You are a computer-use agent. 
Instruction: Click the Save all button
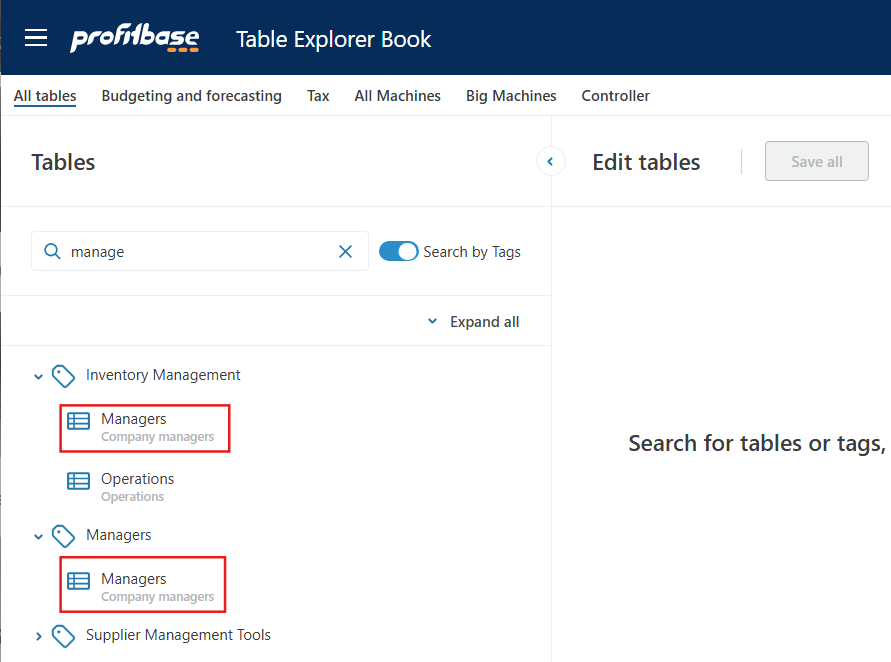pos(816,162)
